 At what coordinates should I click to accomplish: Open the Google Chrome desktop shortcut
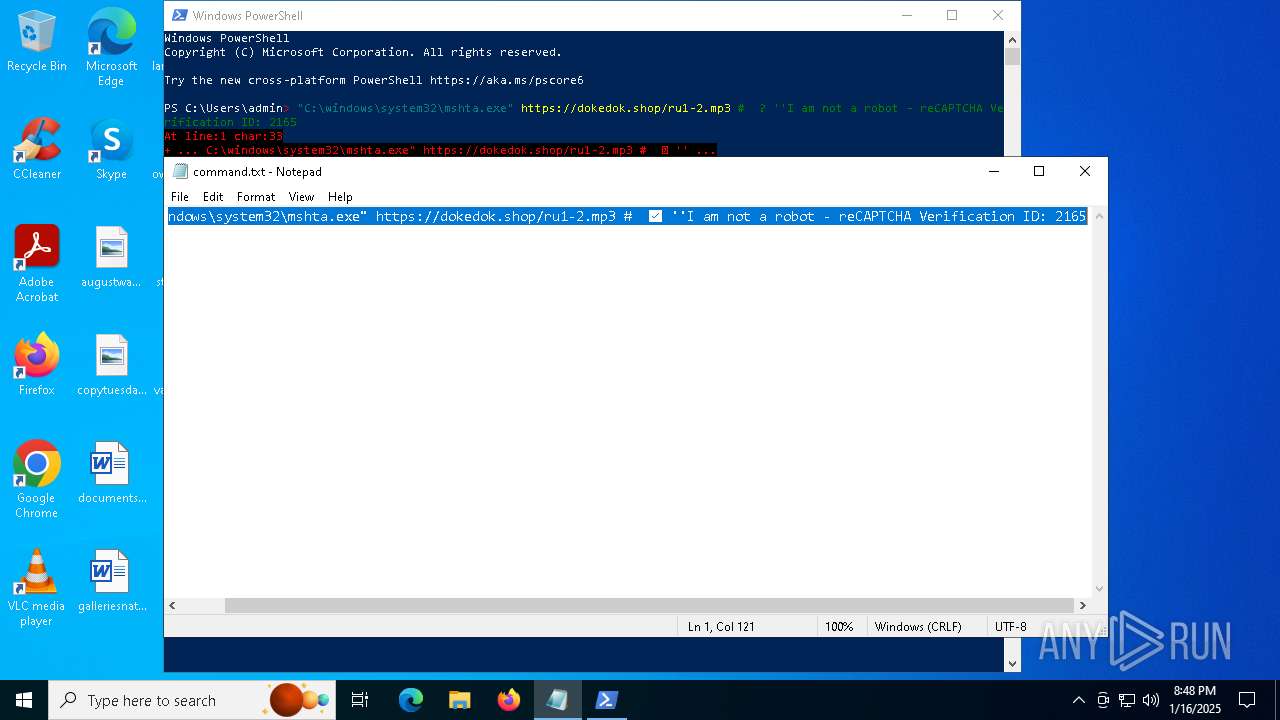pos(37,480)
